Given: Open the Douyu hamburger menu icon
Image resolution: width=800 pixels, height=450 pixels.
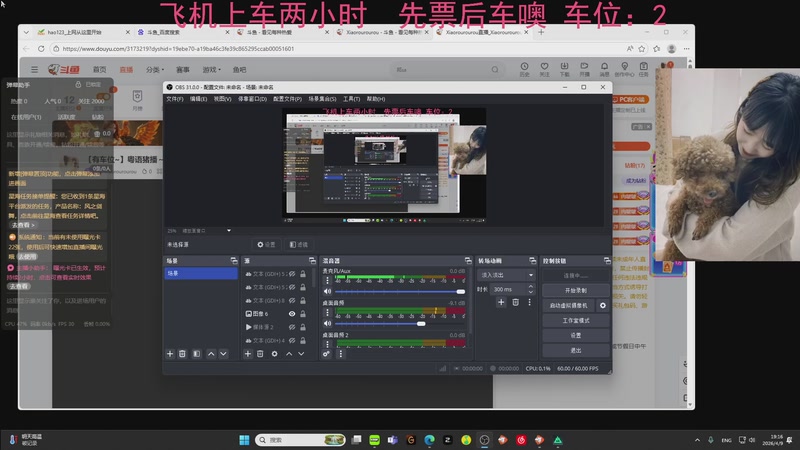Looking at the screenshot, I should pos(34,69).
